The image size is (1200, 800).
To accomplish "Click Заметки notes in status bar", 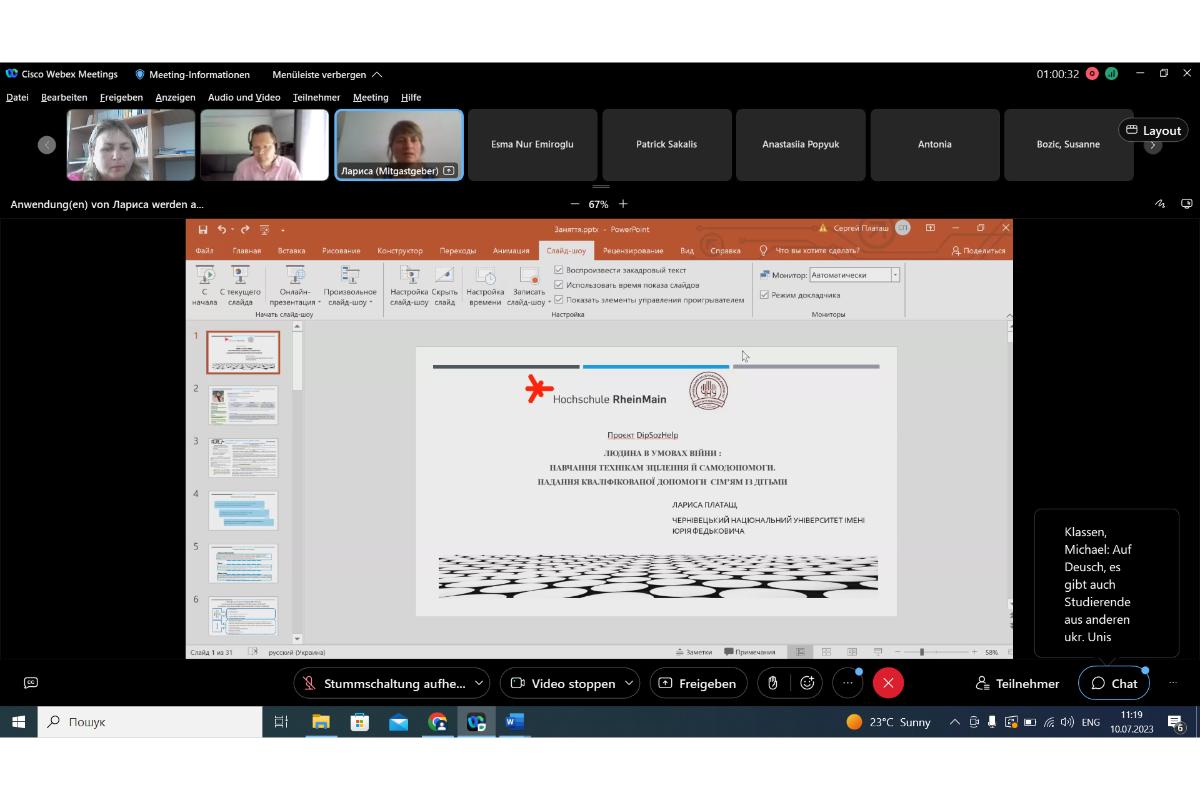I will 694,652.
